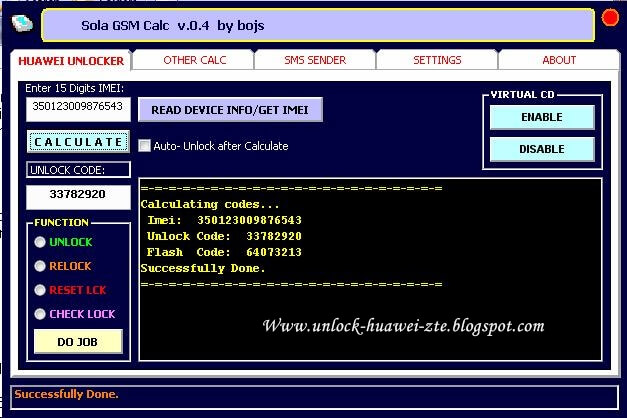Select the RELOCK radio option
Screen dimensions: 627x418
pyautogui.click(x=40, y=266)
